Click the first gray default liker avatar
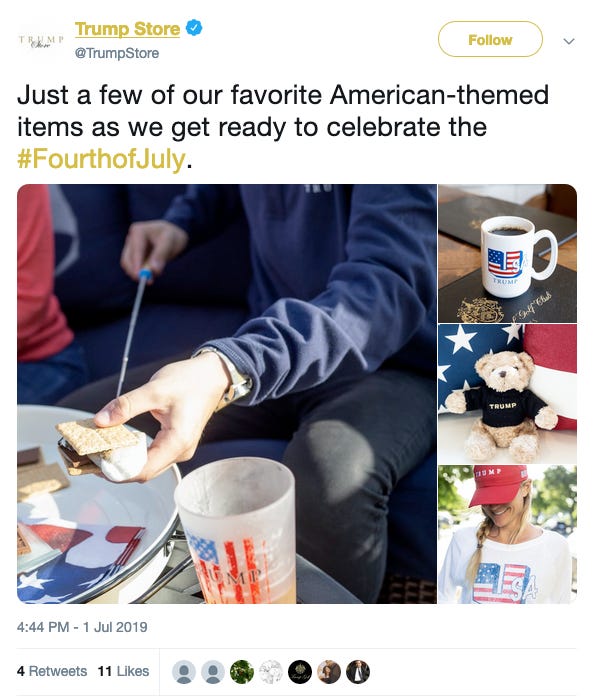 [184, 672]
